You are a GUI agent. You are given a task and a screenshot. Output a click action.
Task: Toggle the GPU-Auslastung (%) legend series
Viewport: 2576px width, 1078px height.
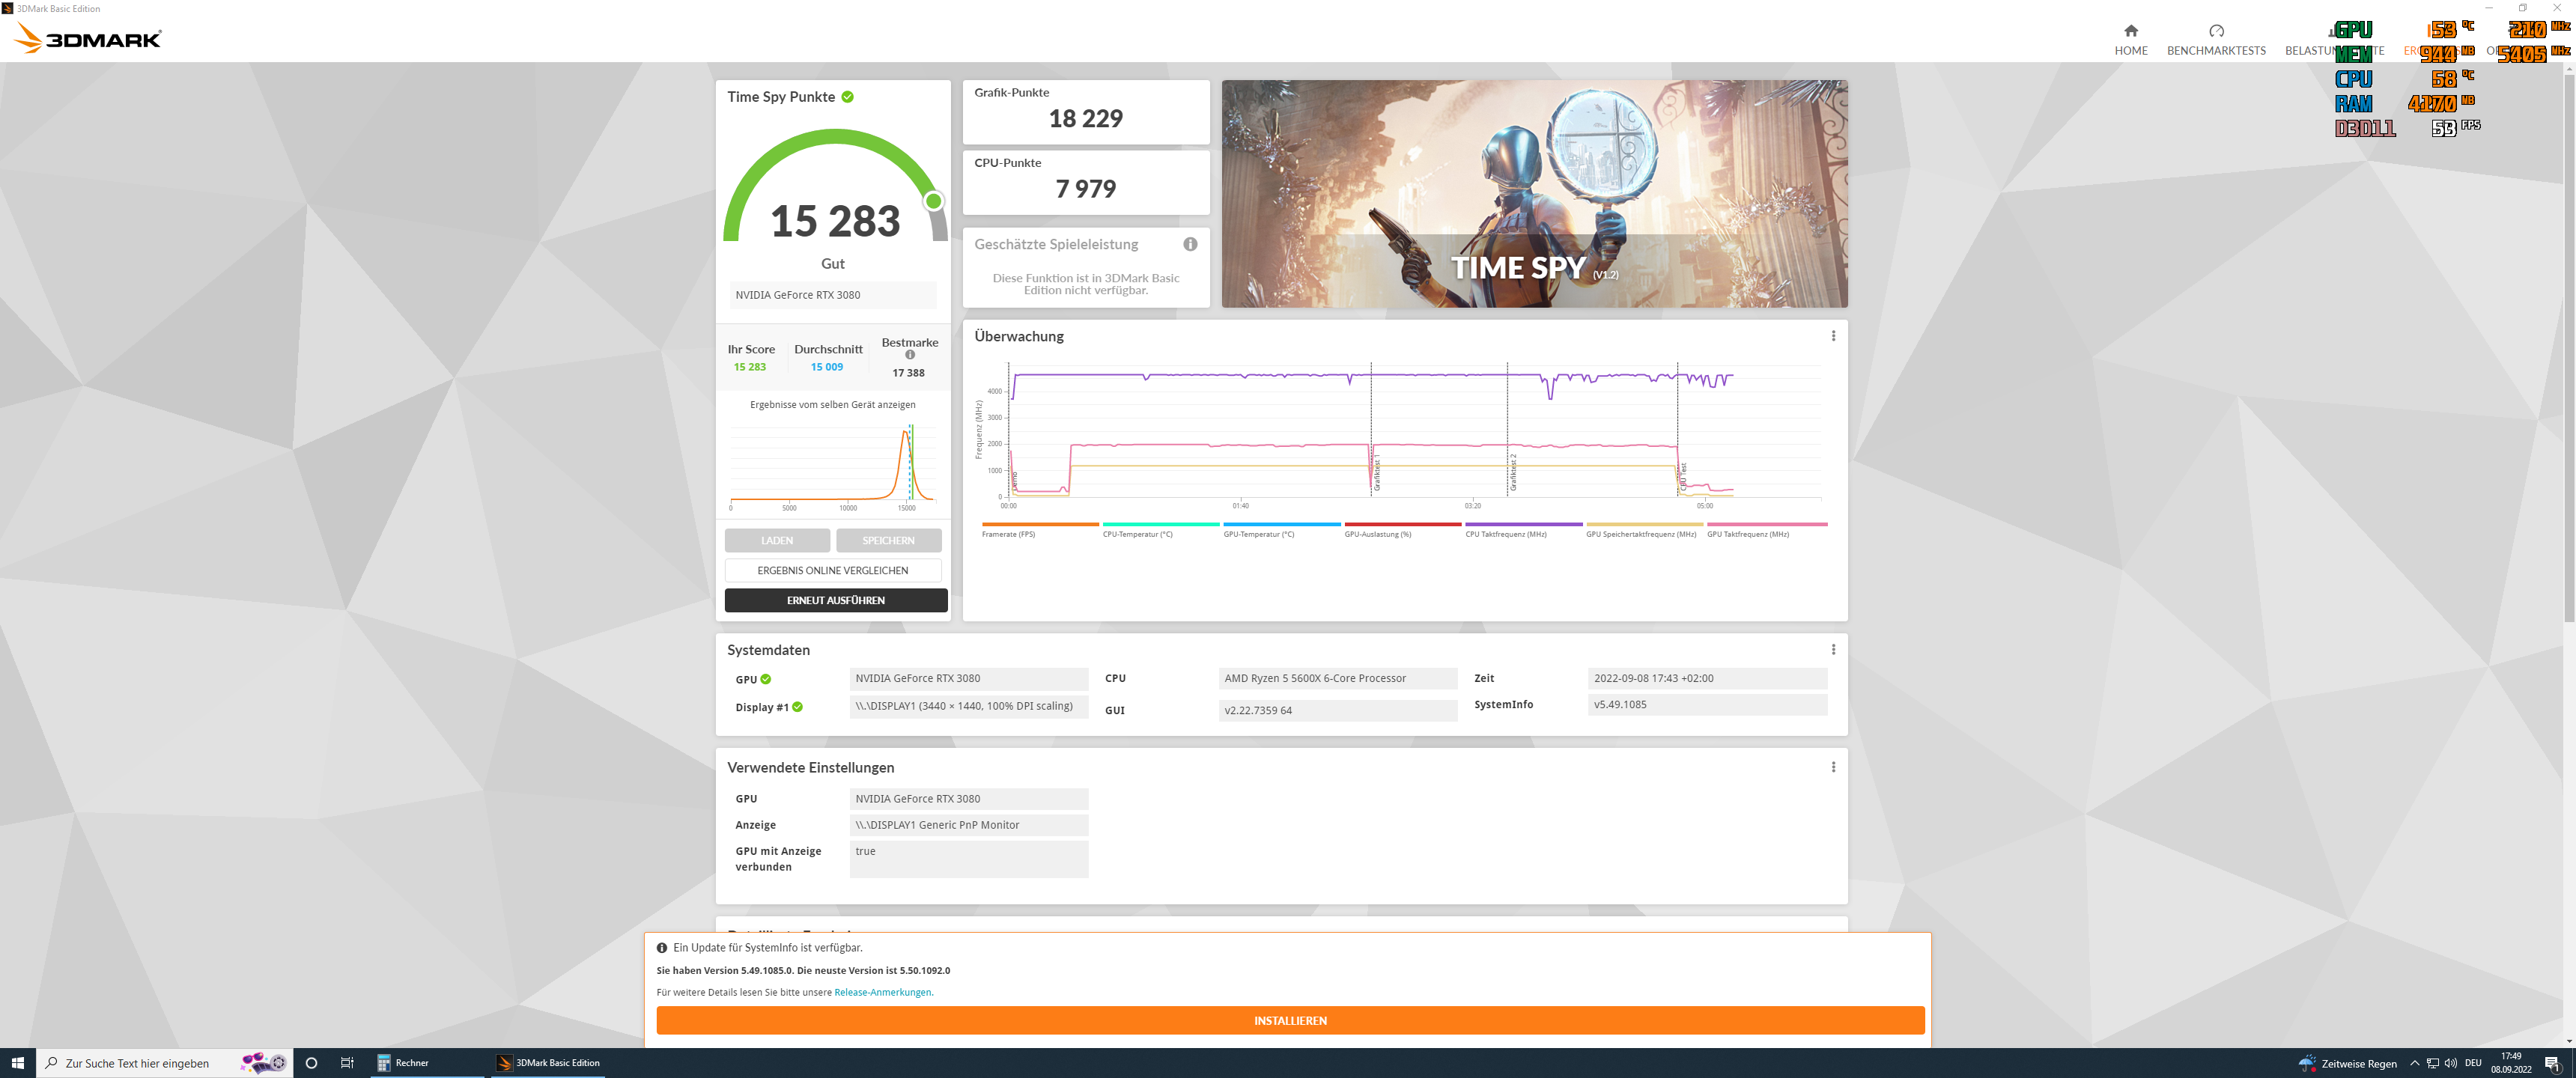pyautogui.click(x=1377, y=534)
